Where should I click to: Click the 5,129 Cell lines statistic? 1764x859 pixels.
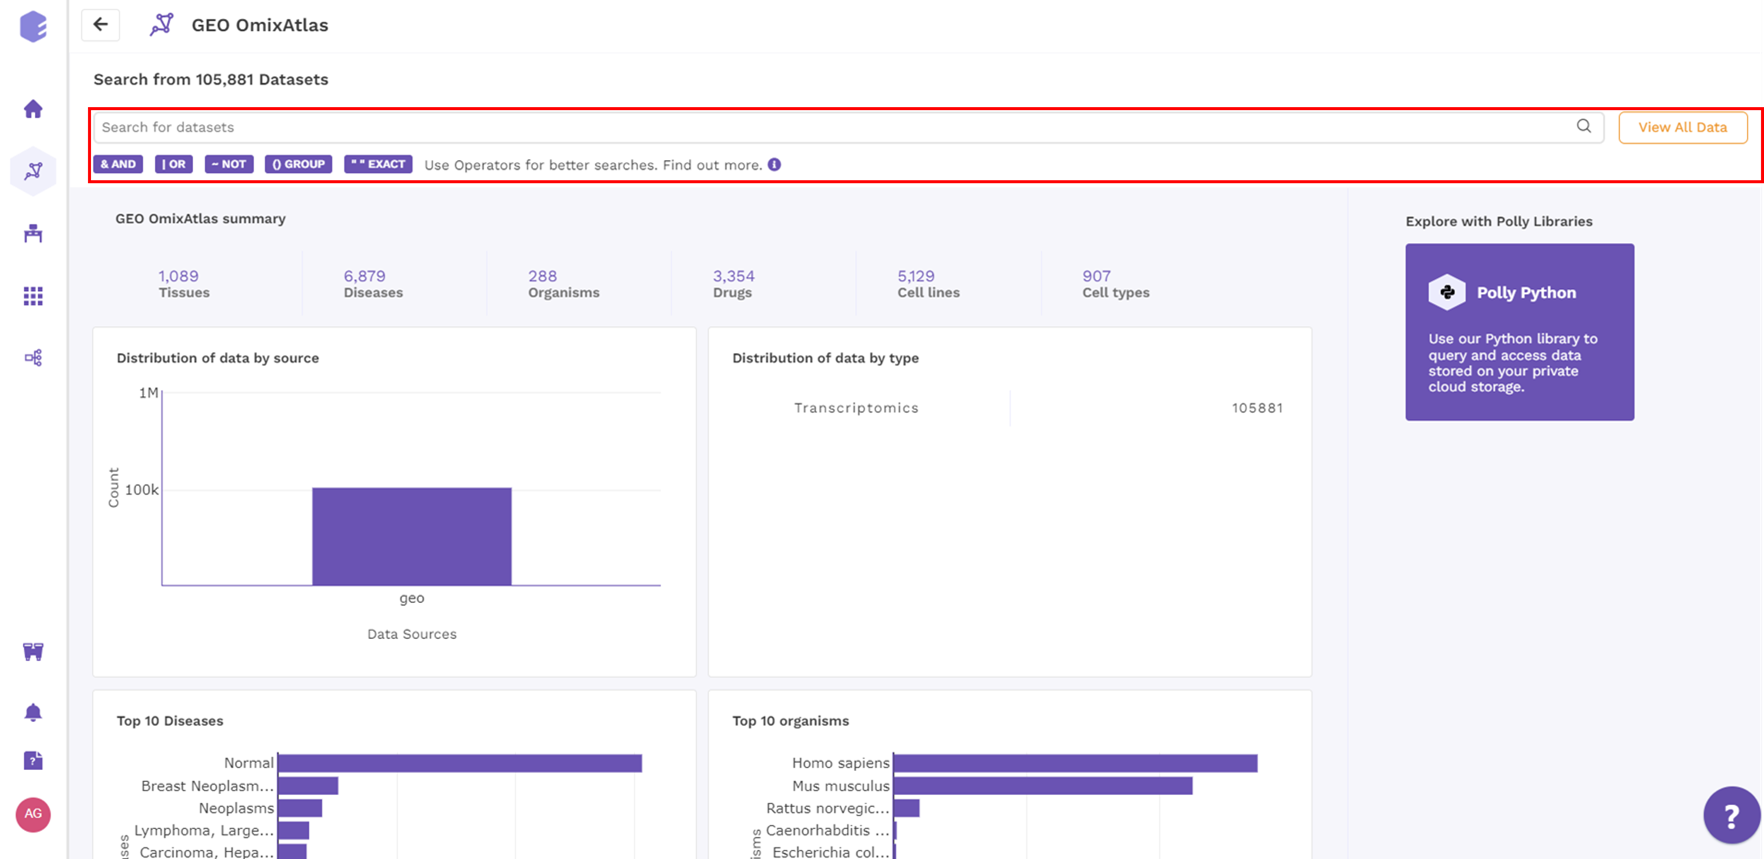click(x=928, y=284)
